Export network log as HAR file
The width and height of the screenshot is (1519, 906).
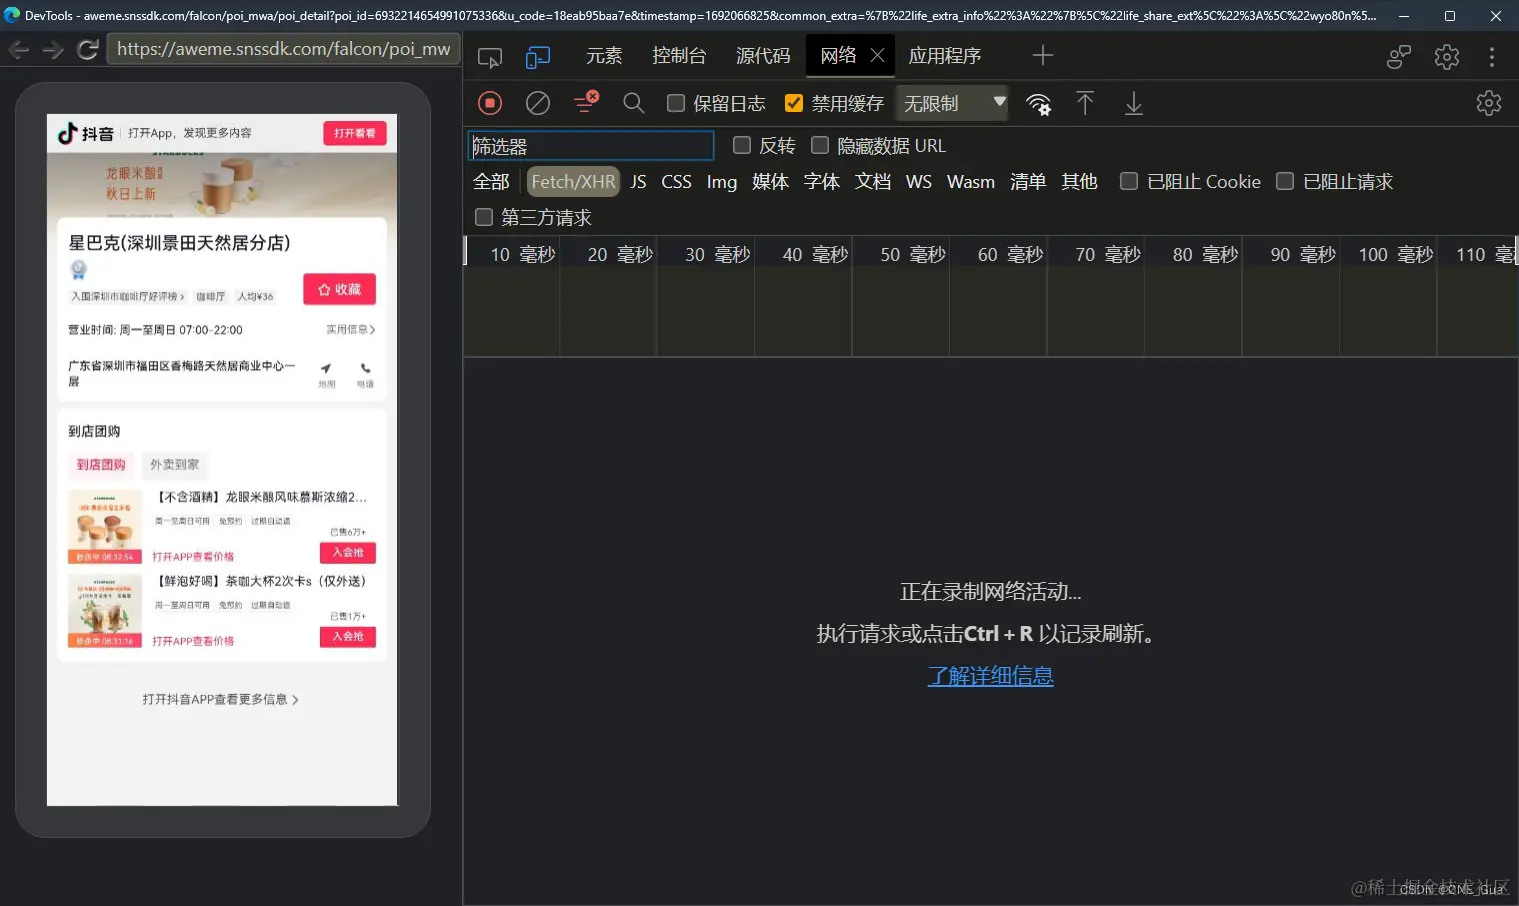pyautogui.click(x=1133, y=103)
